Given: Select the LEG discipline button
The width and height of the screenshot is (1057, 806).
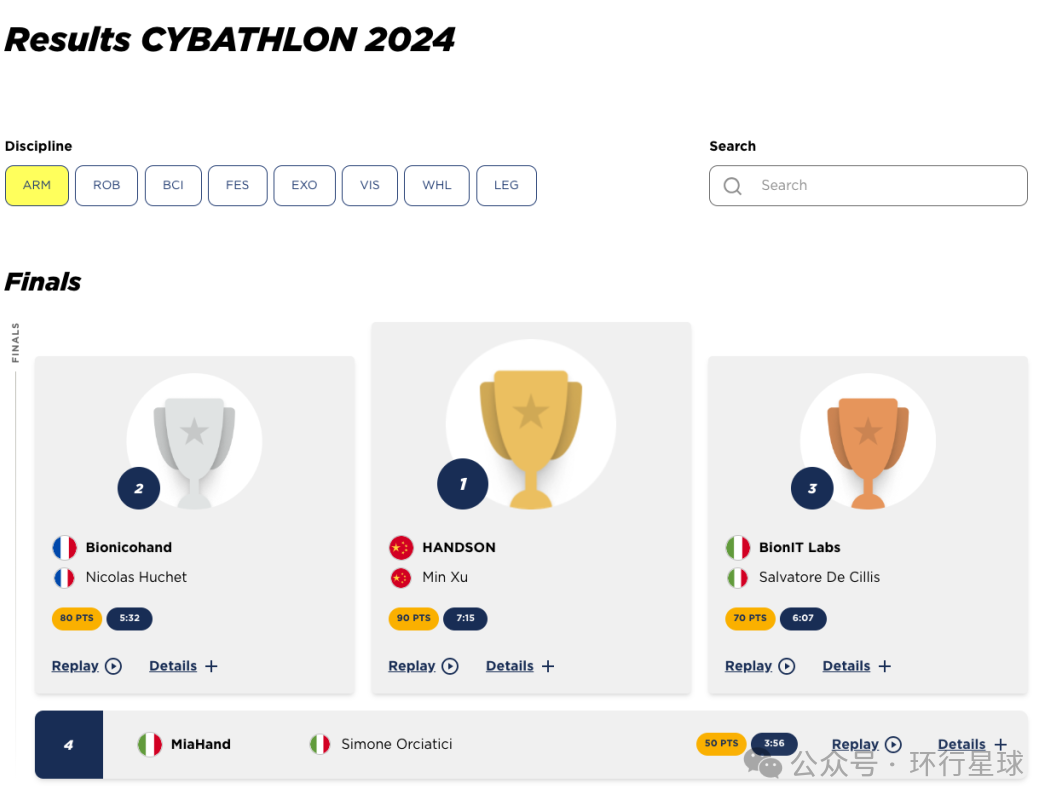Looking at the screenshot, I should click(x=506, y=185).
